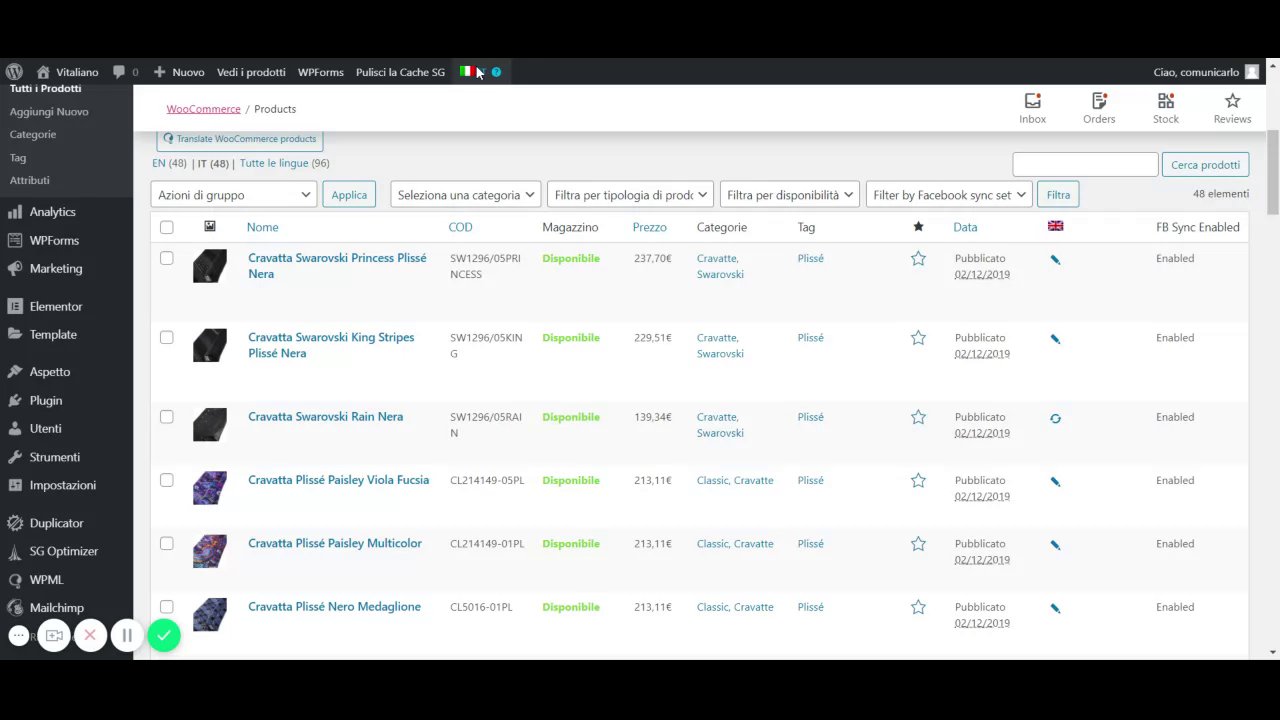
Task: Open the Seleziona una categoria dropdown
Action: pos(465,195)
